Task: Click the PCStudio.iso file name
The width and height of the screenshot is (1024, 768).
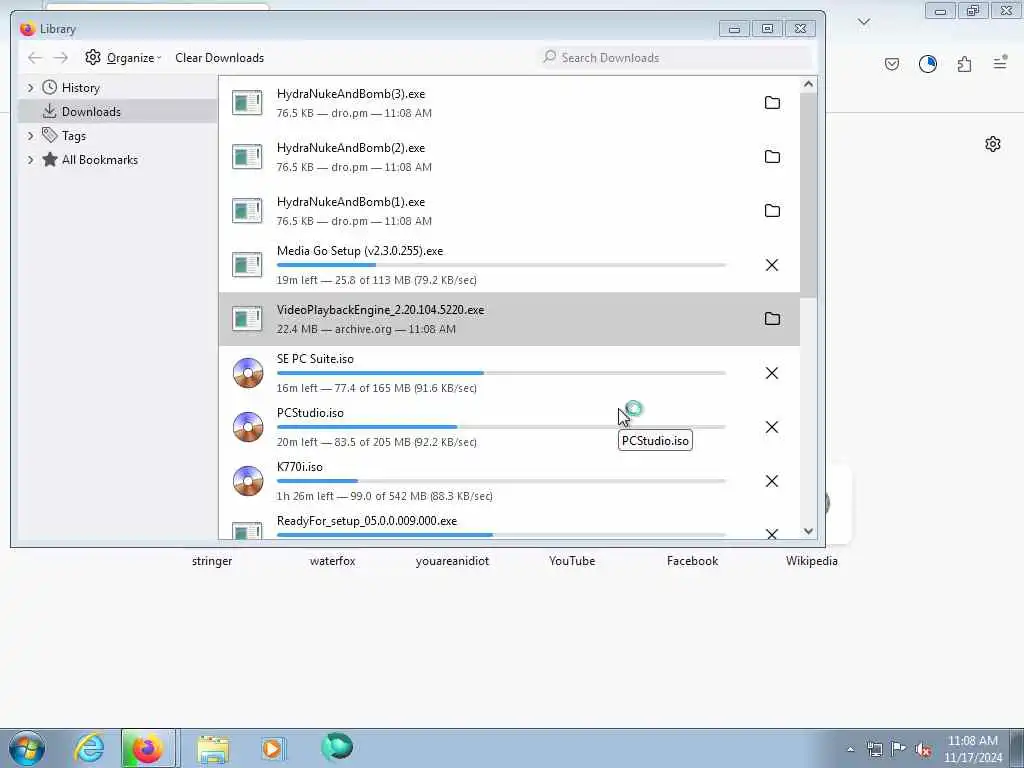Action: pyautogui.click(x=310, y=413)
